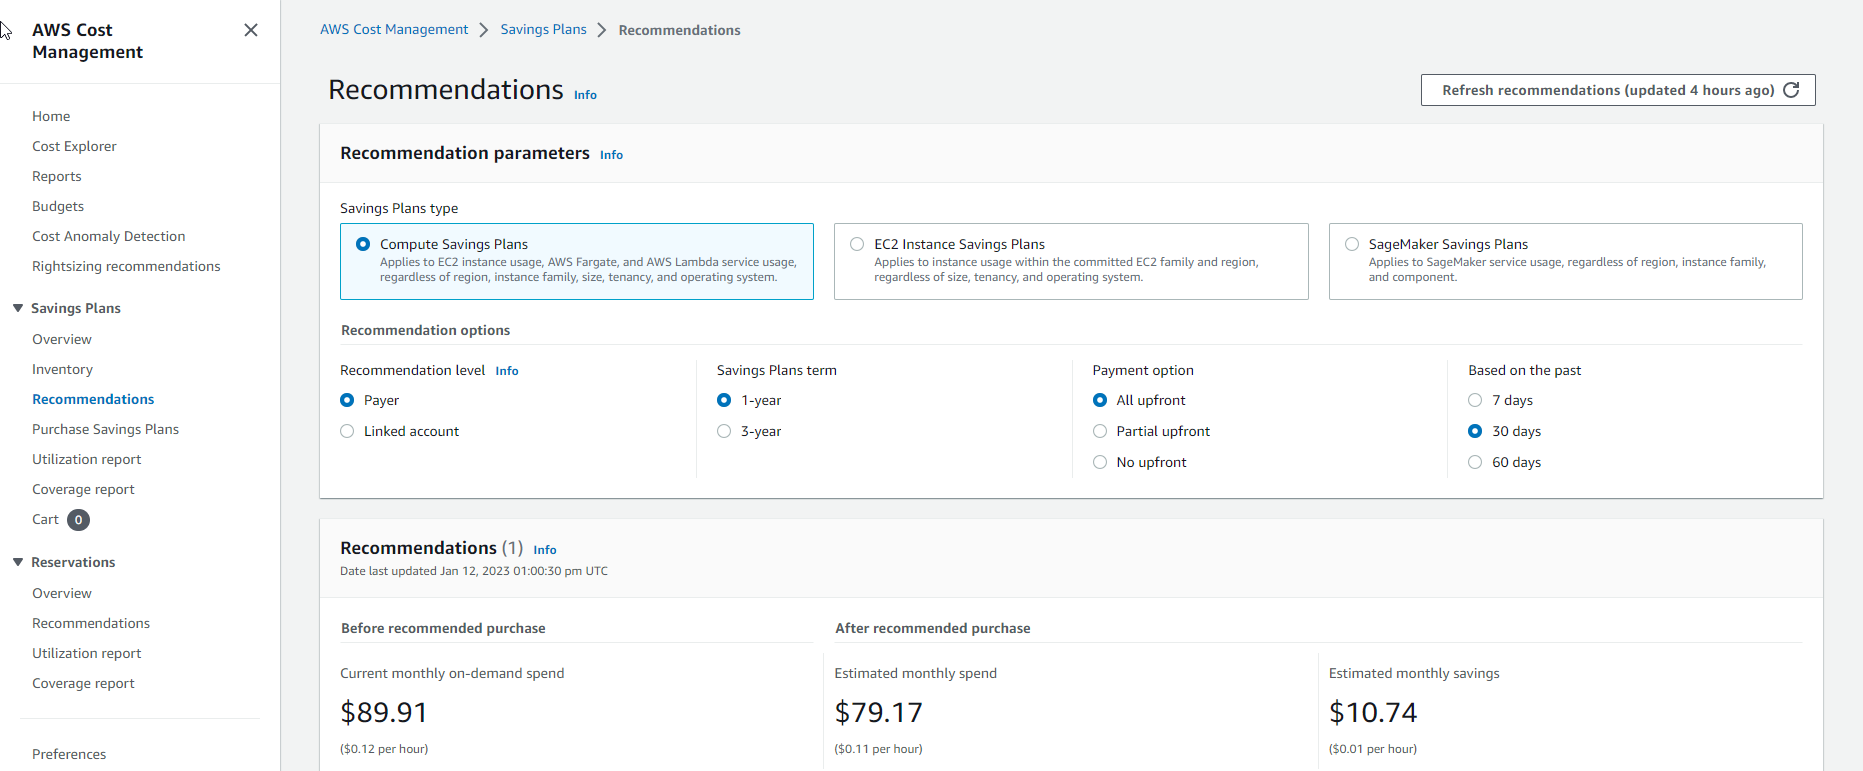Image resolution: width=1863 pixels, height=771 pixels.
Task: Collapse the Savings Plans sidebar section
Action: pyautogui.click(x=18, y=308)
